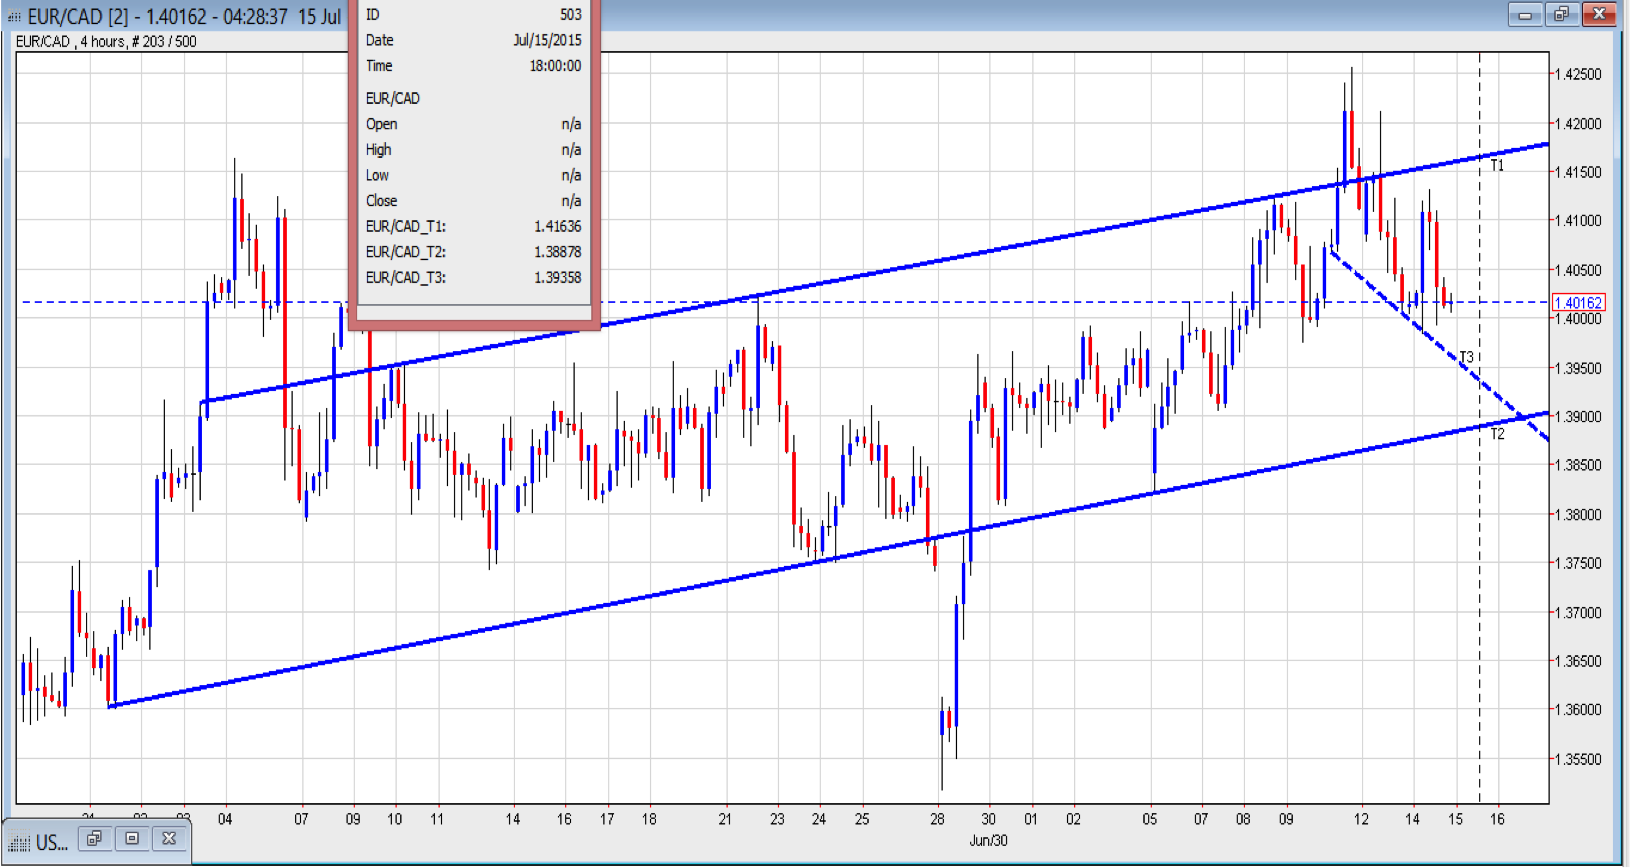Close the minimized US... window
The width and height of the screenshot is (1630, 868).
[x=169, y=838]
